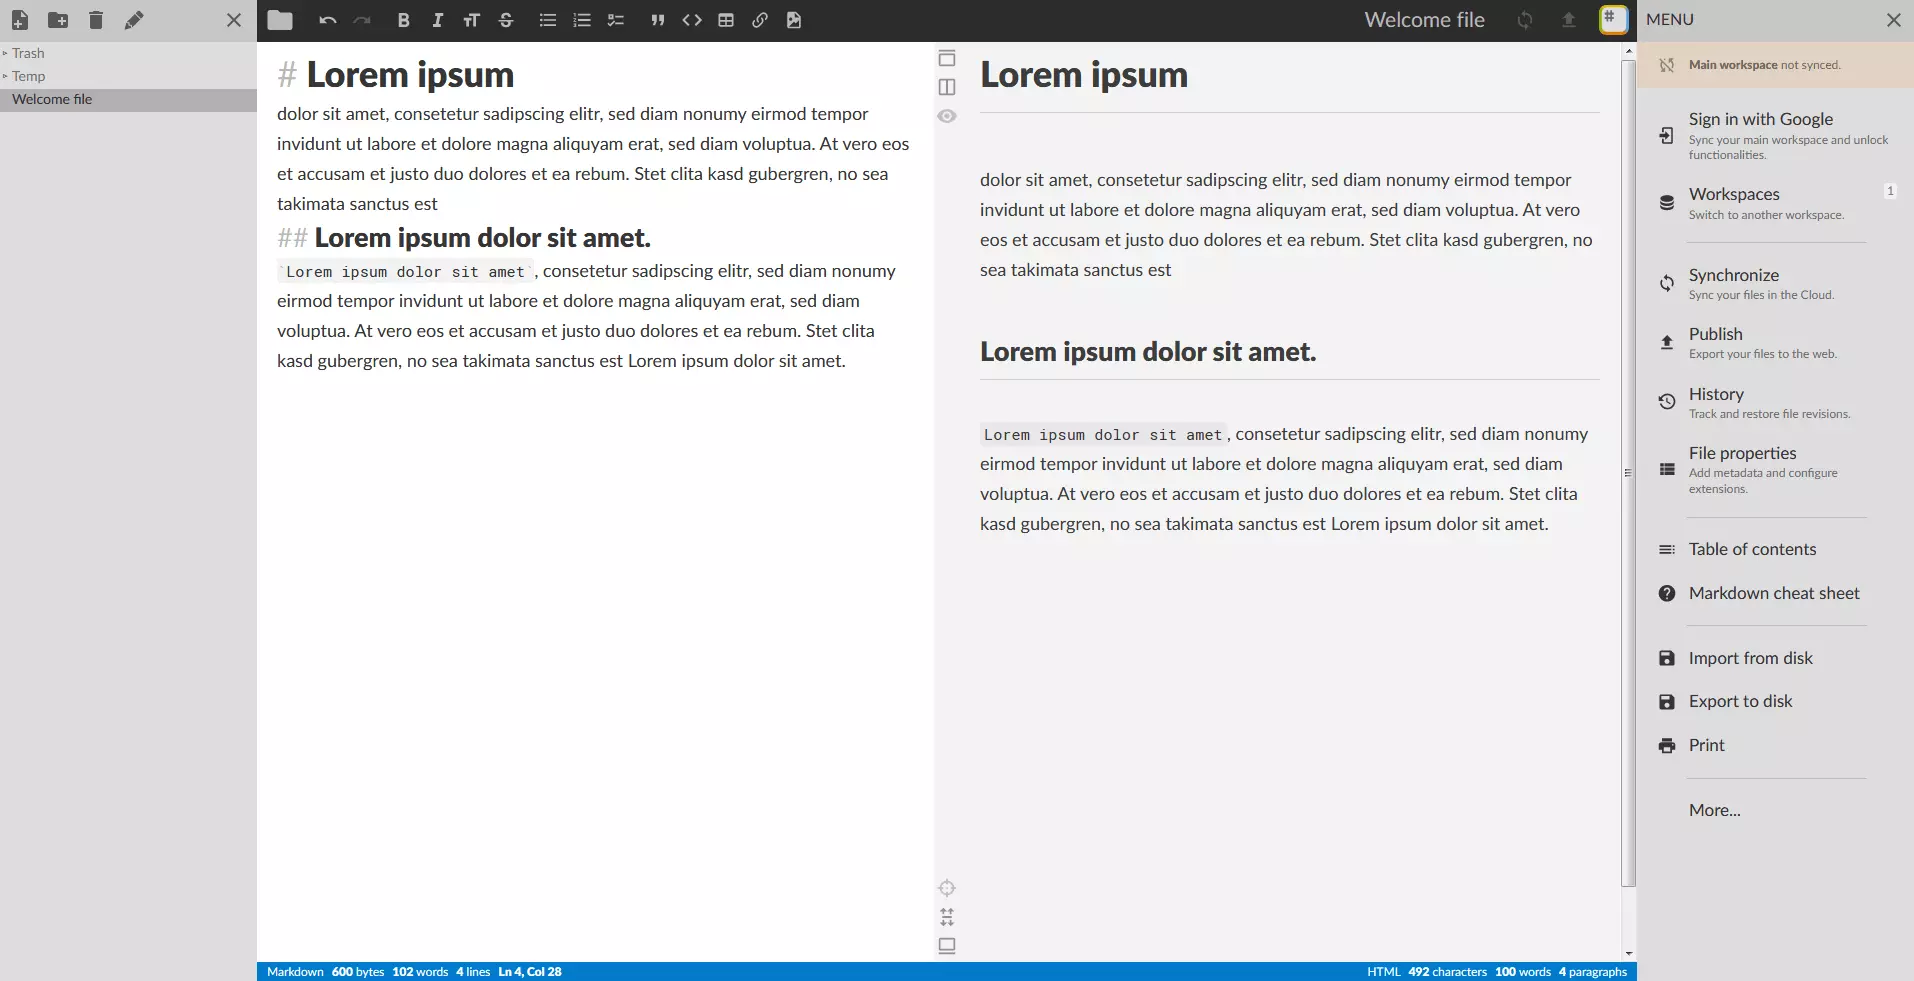Insert a code block
The height and width of the screenshot is (981, 1914).
[x=692, y=20]
